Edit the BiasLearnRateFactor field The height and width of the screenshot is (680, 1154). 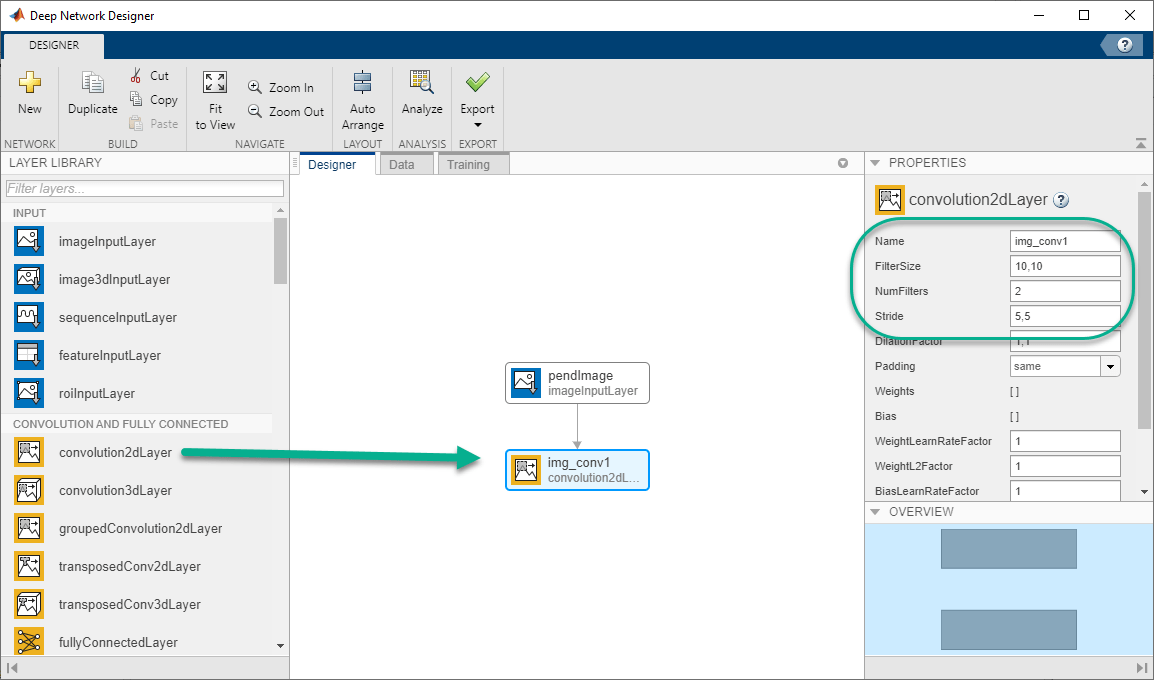point(1065,491)
